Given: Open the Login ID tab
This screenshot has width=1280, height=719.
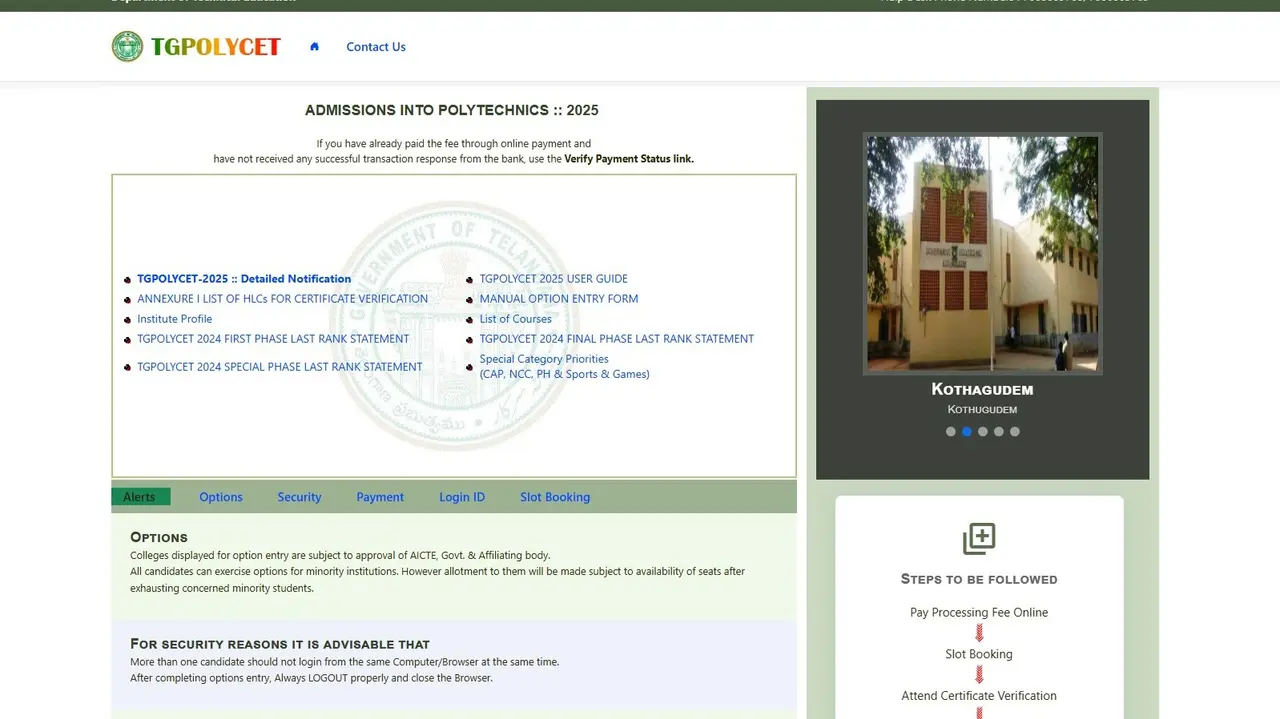Looking at the screenshot, I should [x=461, y=496].
